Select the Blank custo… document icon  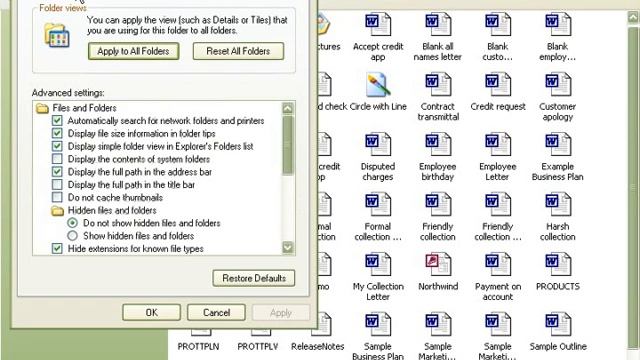(x=498, y=24)
